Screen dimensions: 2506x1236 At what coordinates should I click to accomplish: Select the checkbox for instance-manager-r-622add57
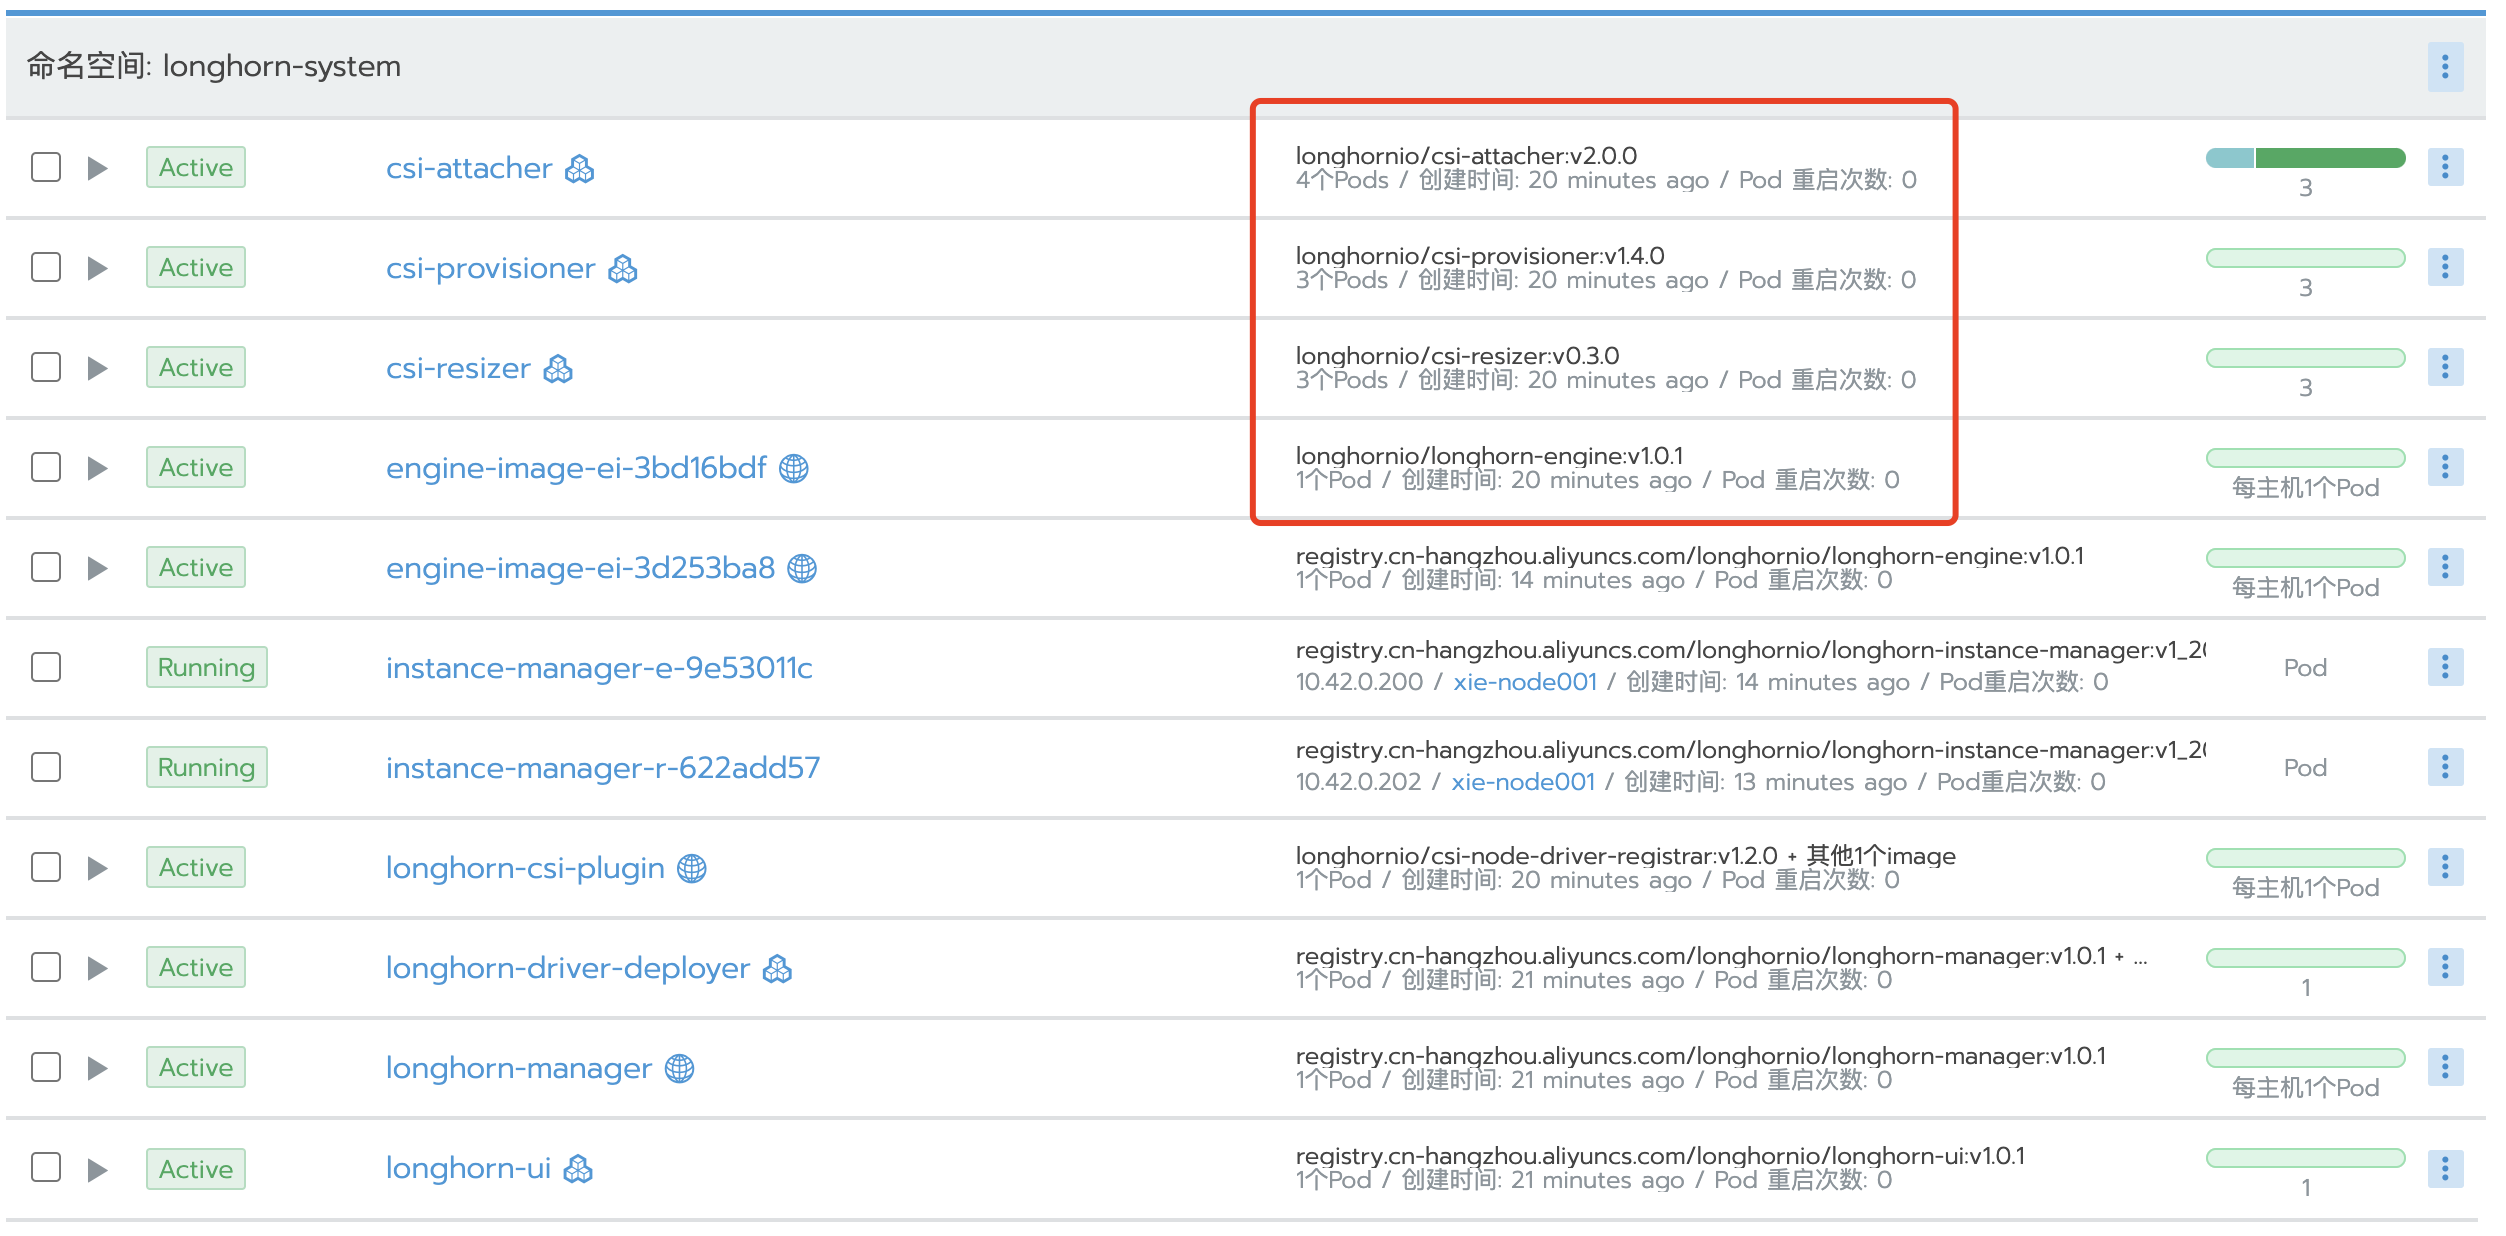[44, 766]
